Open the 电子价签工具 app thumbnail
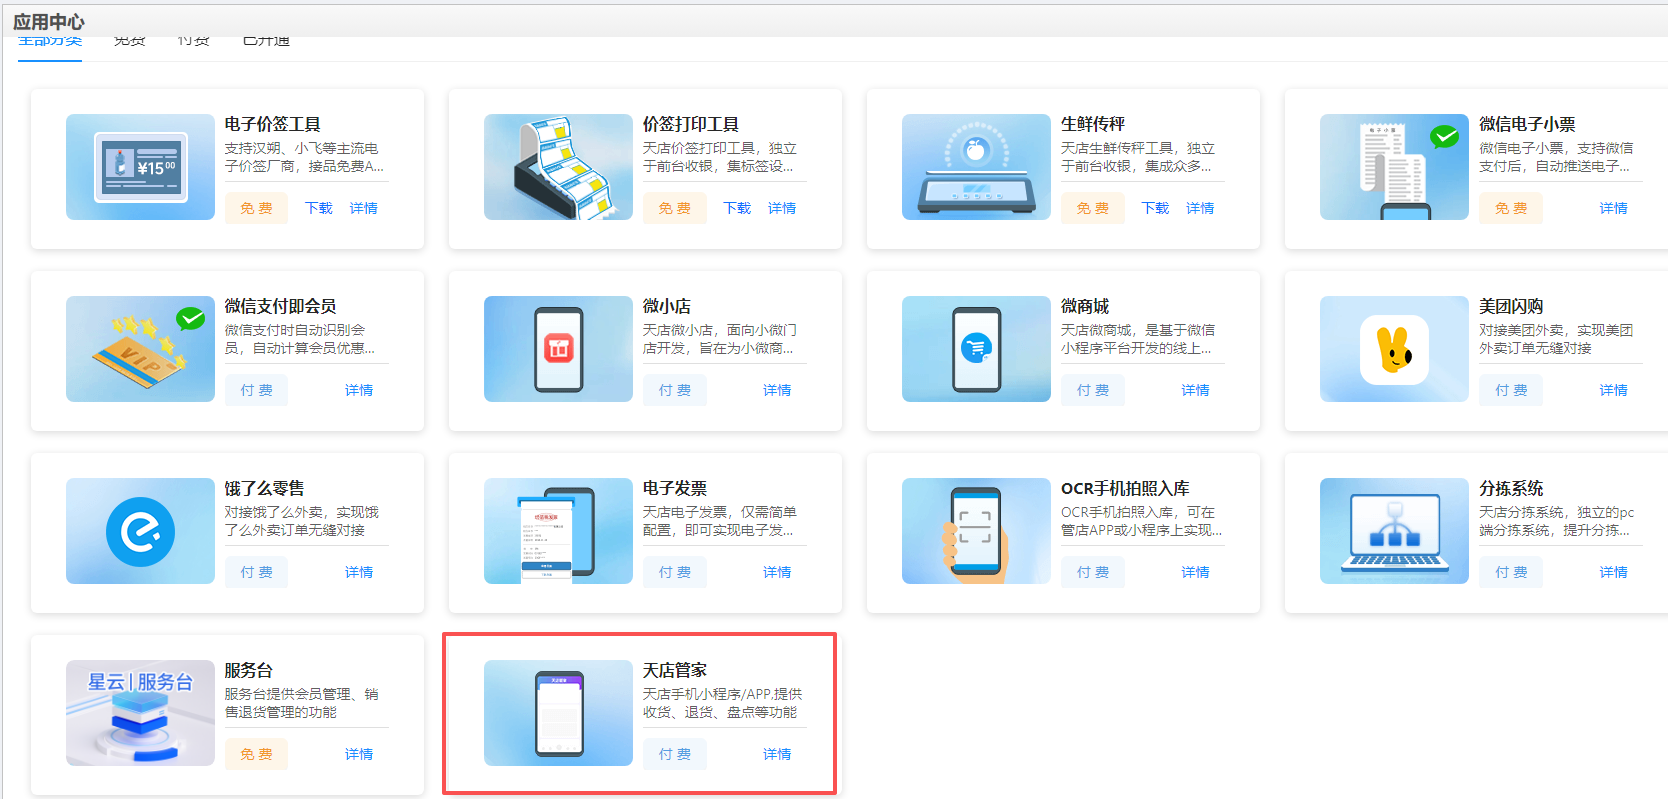Viewport: 1668px width, 799px height. [140, 167]
